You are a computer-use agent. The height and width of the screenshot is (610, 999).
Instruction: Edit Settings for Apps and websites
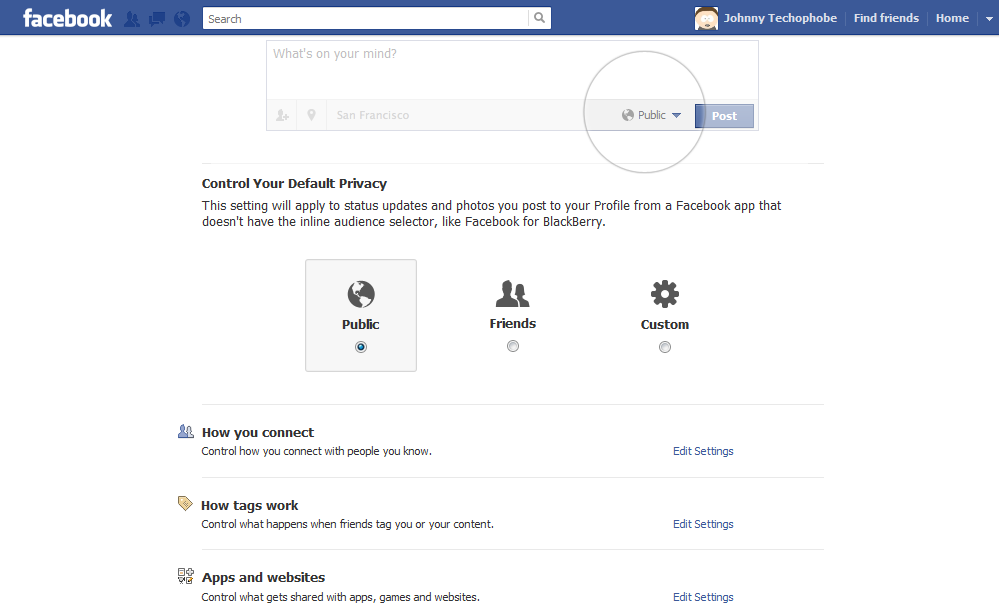(x=703, y=597)
